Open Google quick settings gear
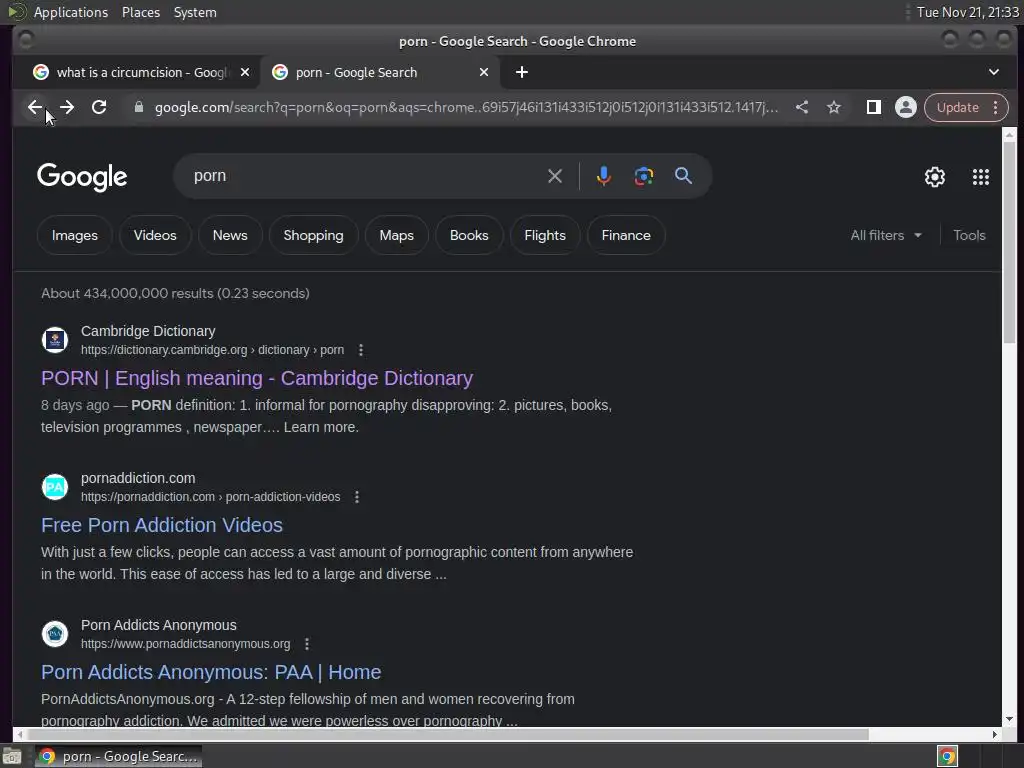The height and width of the screenshot is (768, 1024). [x=935, y=176]
